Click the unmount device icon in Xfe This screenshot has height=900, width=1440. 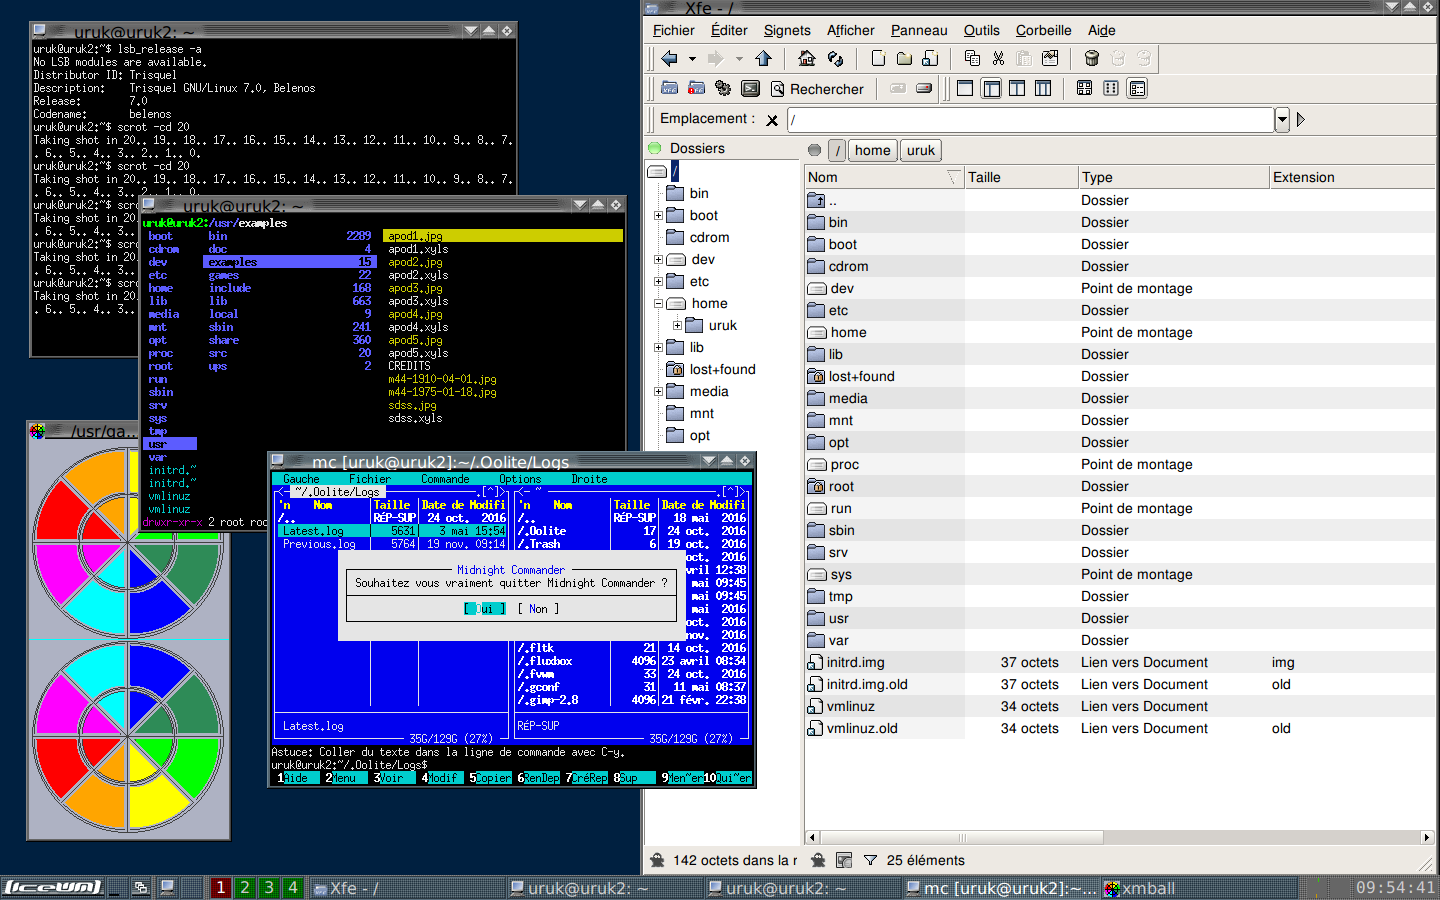pos(924,88)
